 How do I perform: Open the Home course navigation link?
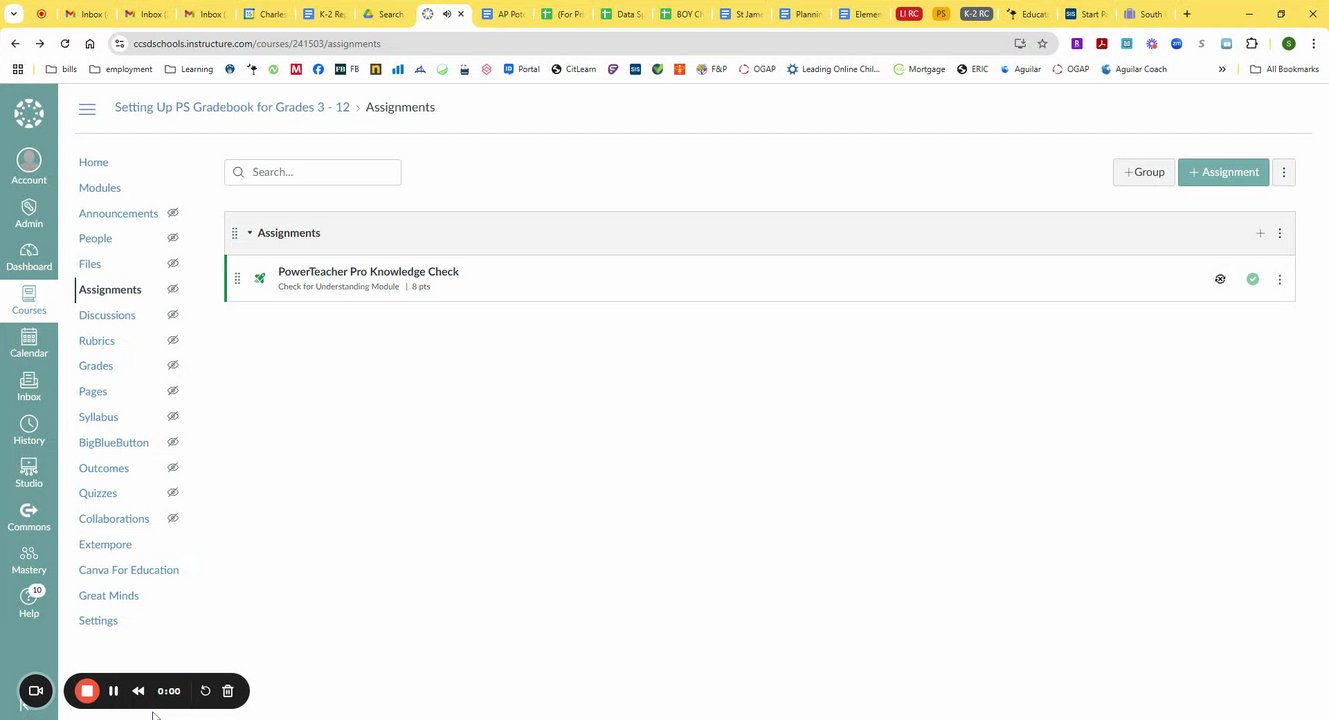coord(93,162)
